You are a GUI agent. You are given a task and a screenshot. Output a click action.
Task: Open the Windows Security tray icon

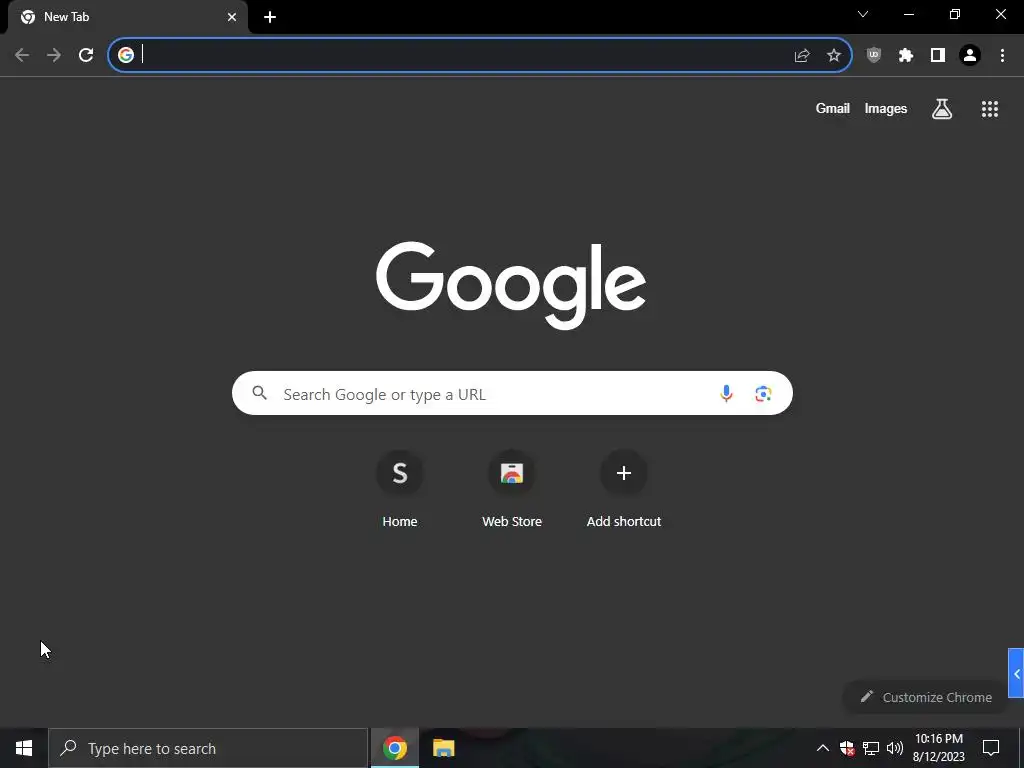click(847, 748)
